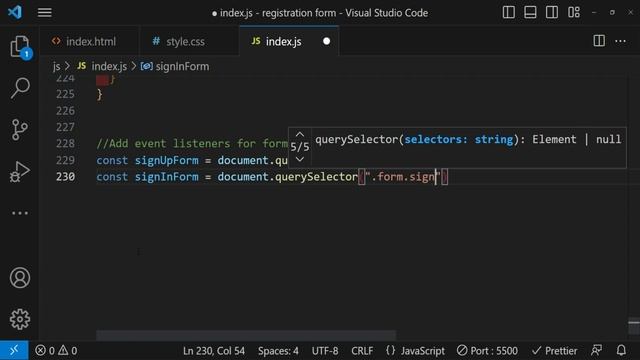Open the Explorer view in the activity bar
640x360 pixels.
click(x=20, y=47)
